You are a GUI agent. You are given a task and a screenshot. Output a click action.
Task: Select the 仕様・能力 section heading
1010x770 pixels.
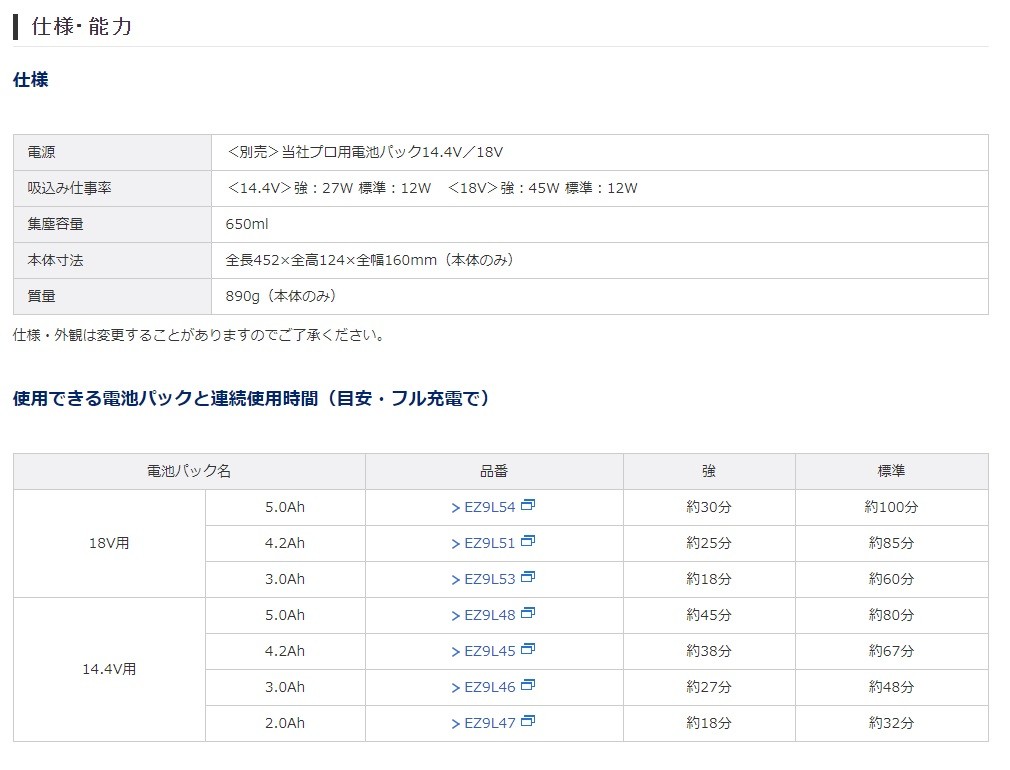click(x=82, y=26)
